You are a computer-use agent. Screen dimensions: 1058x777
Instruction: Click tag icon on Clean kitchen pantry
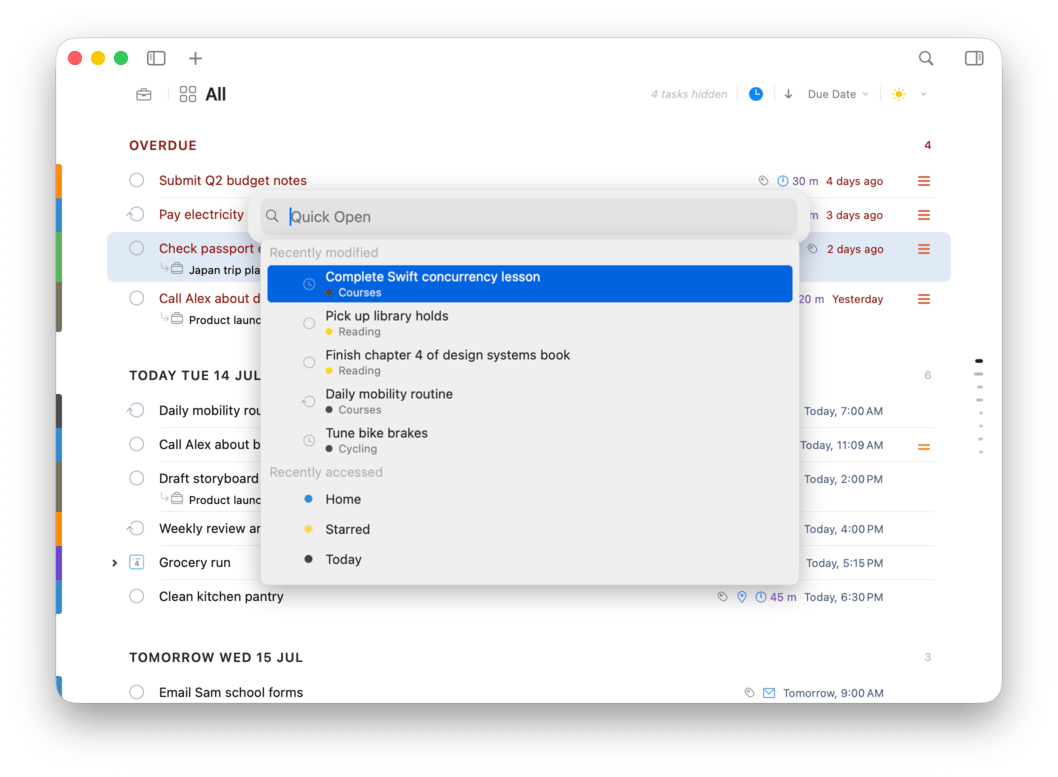point(722,597)
